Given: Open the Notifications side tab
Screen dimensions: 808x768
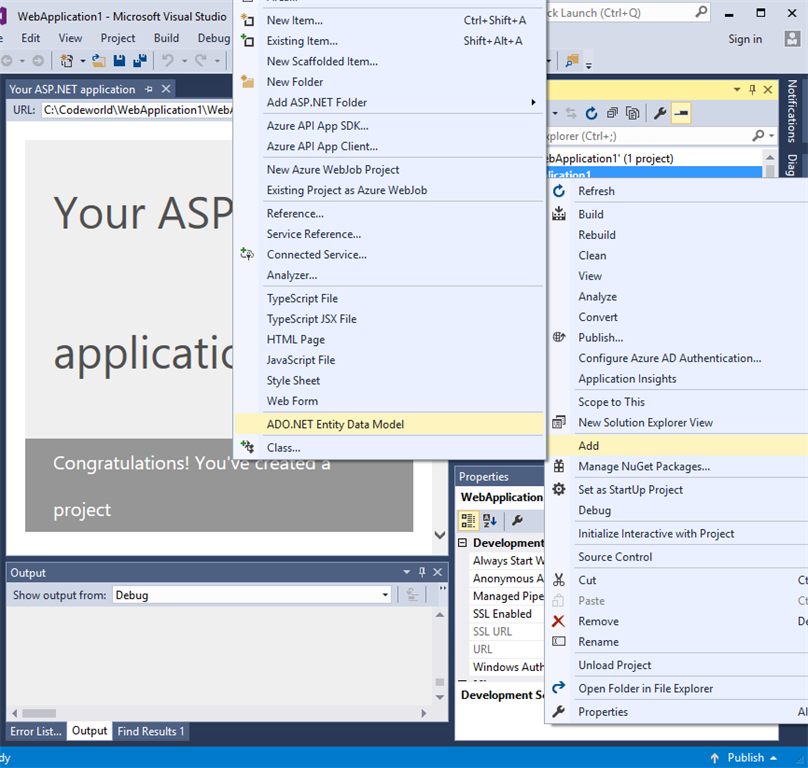Looking at the screenshot, I should tap(792, 111).
